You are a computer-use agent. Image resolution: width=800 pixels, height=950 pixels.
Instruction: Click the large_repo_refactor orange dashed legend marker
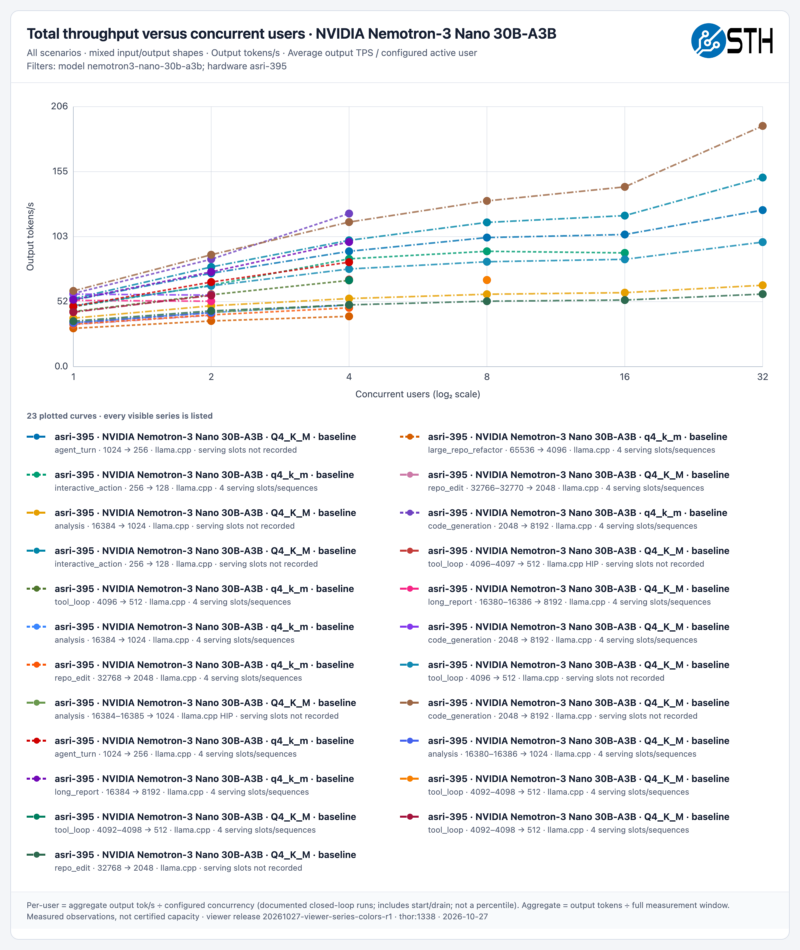(x=410, y=437)
